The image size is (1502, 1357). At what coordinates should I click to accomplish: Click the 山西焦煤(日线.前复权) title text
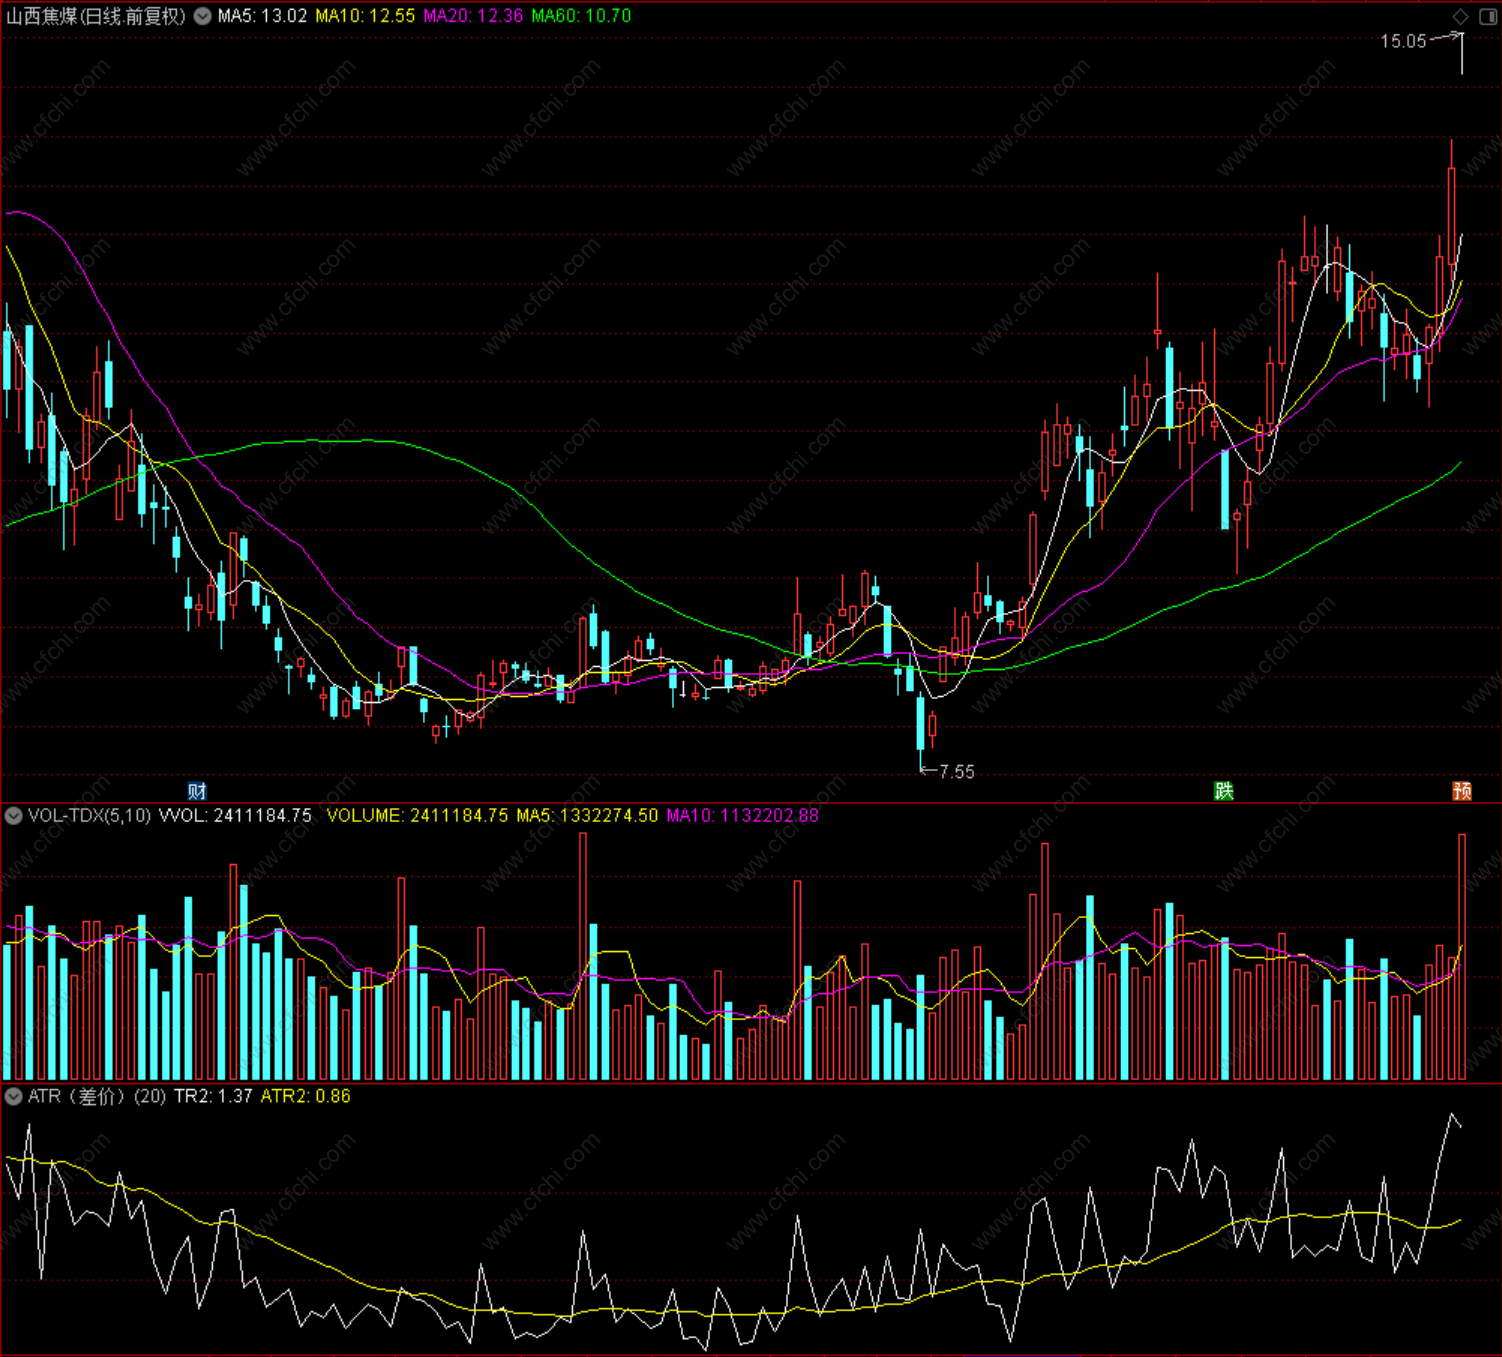(x=96, y=16)
